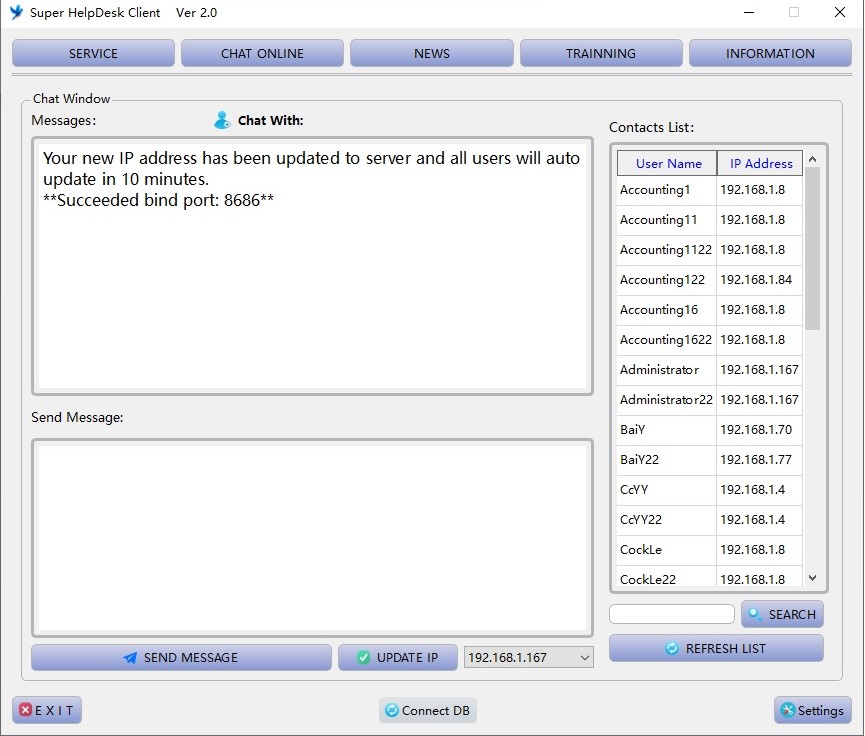Screen dimensions: 865x736
Task: Click the red Exit icon
Action: (25, 711)
